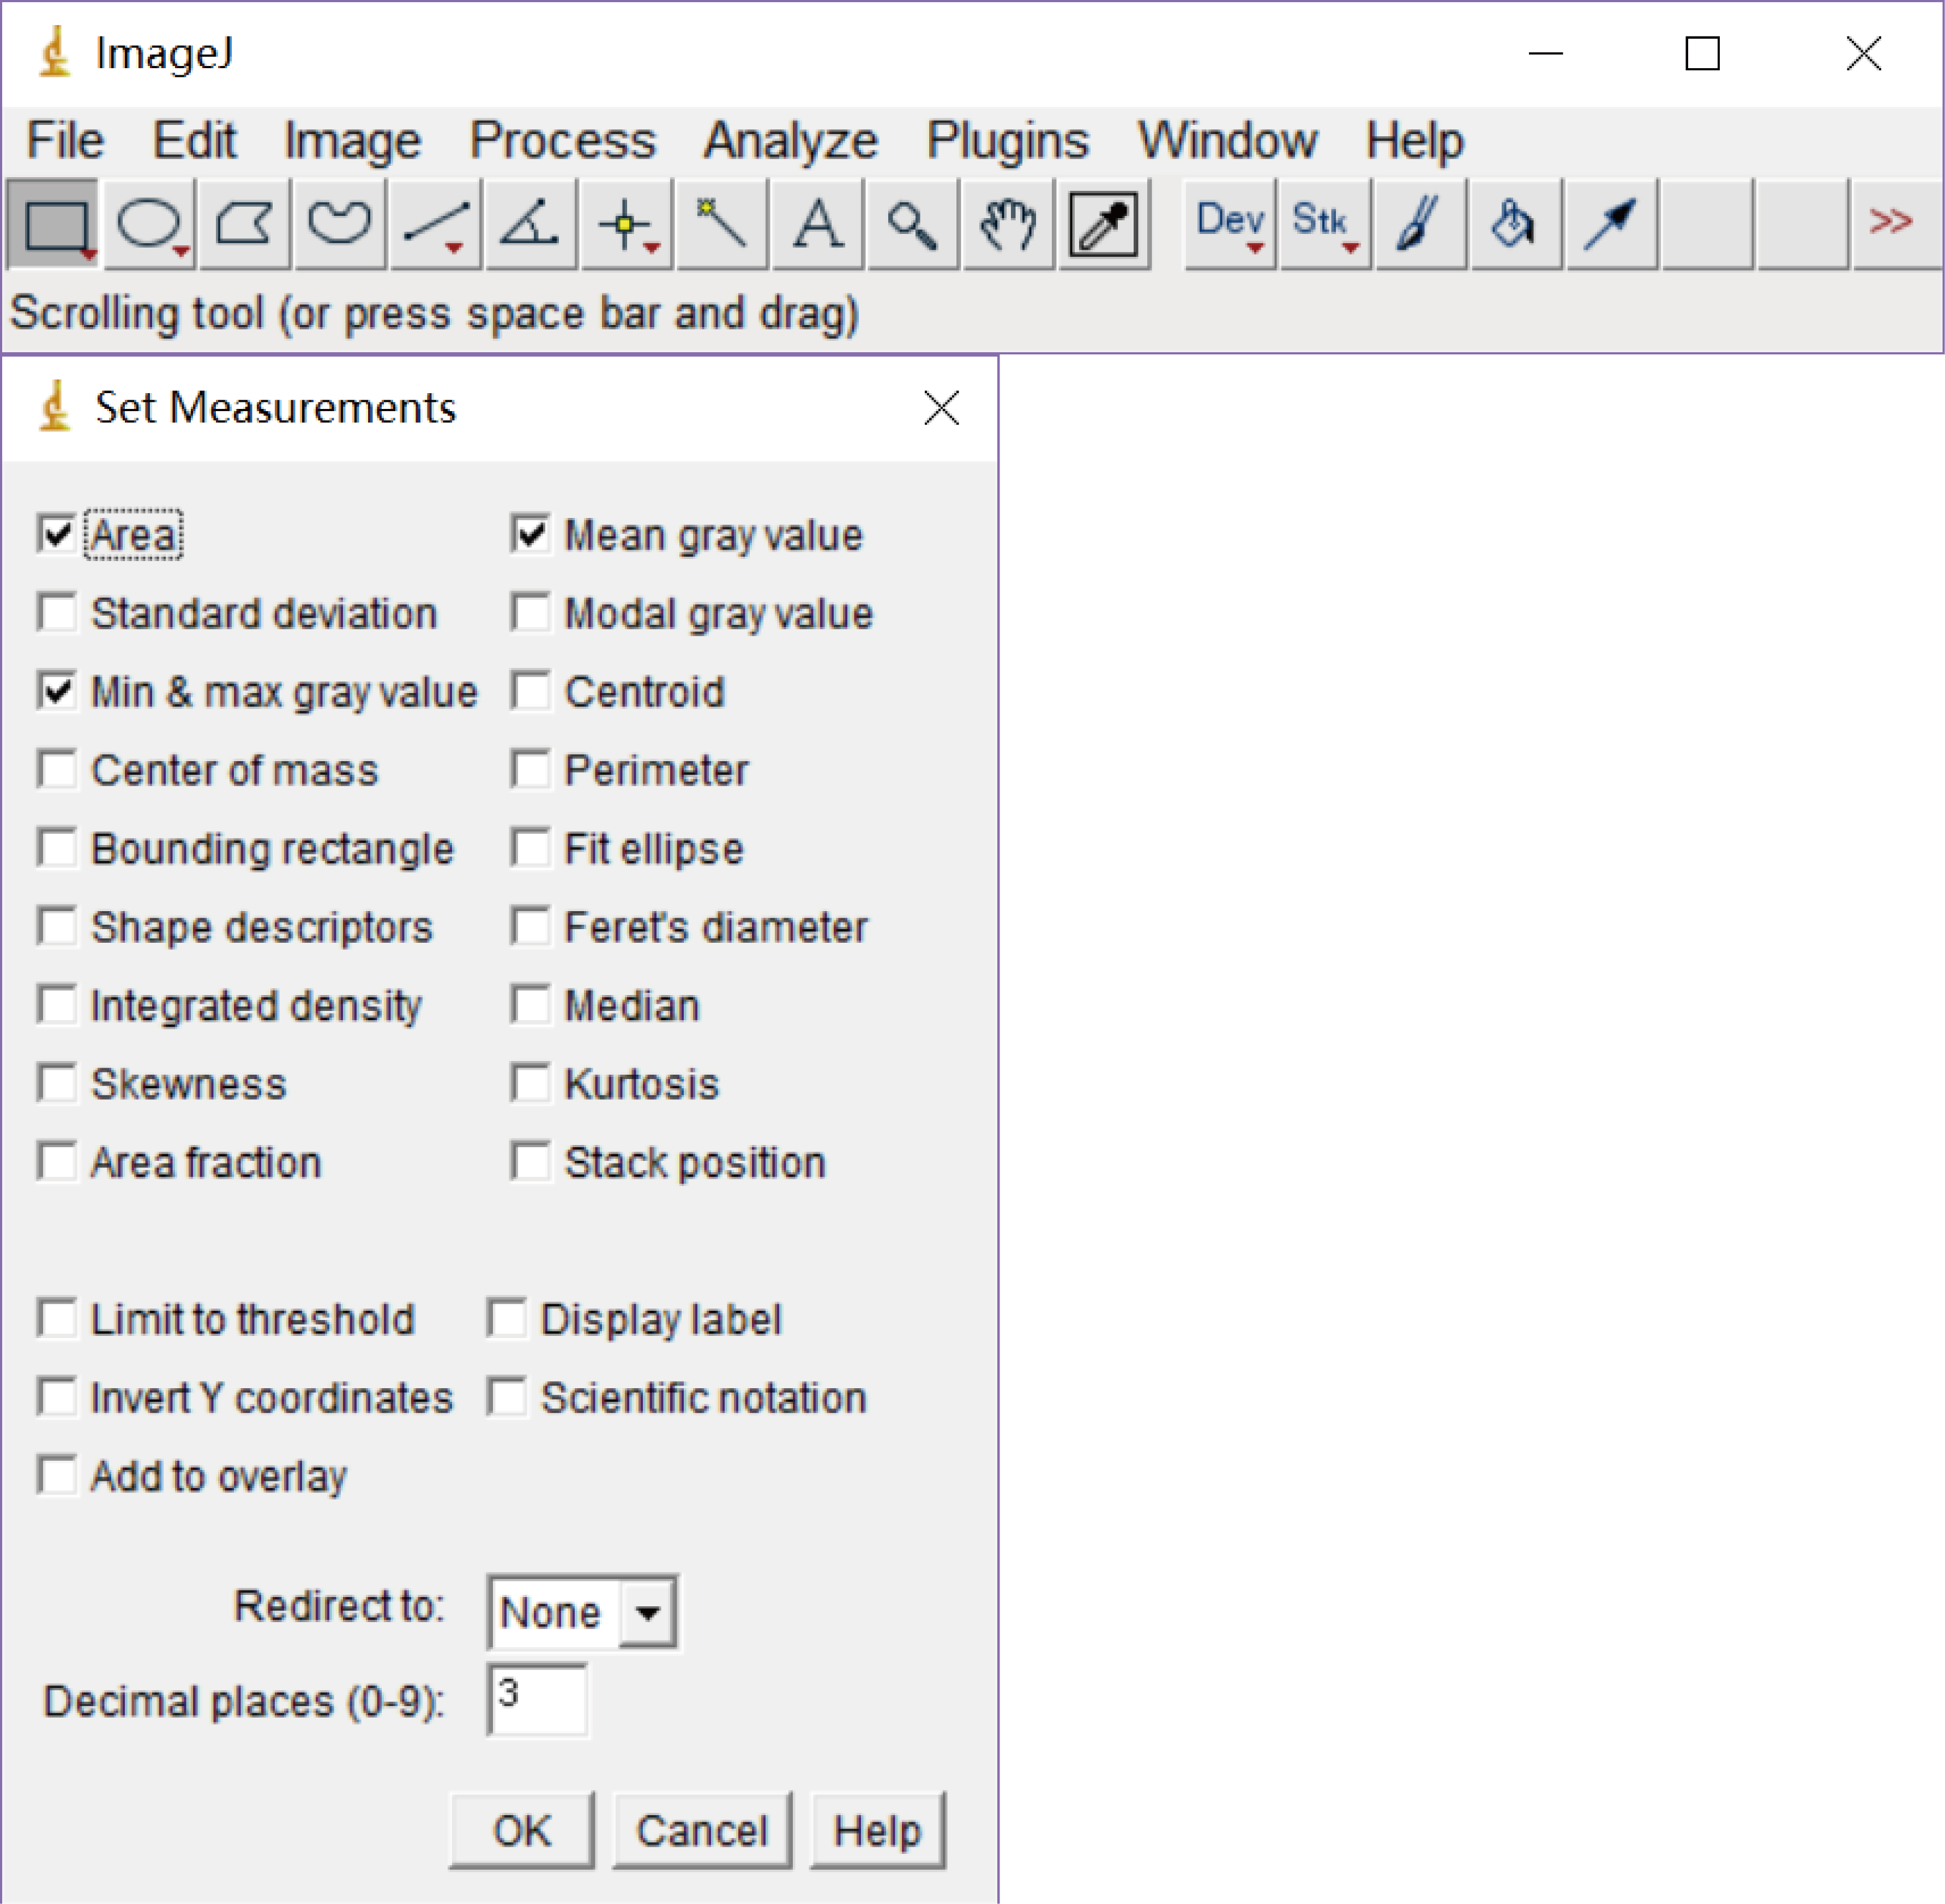This screenshot has height=1904, width=1945.
Task: Select the Paintbrush tool
Action: [x=1421, y=224]
